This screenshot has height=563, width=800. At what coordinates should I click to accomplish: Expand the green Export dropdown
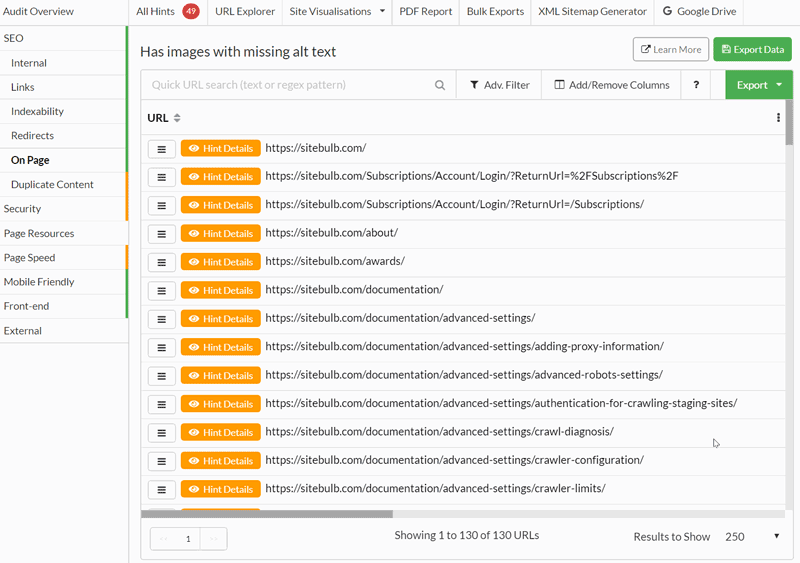click(759, 85)
